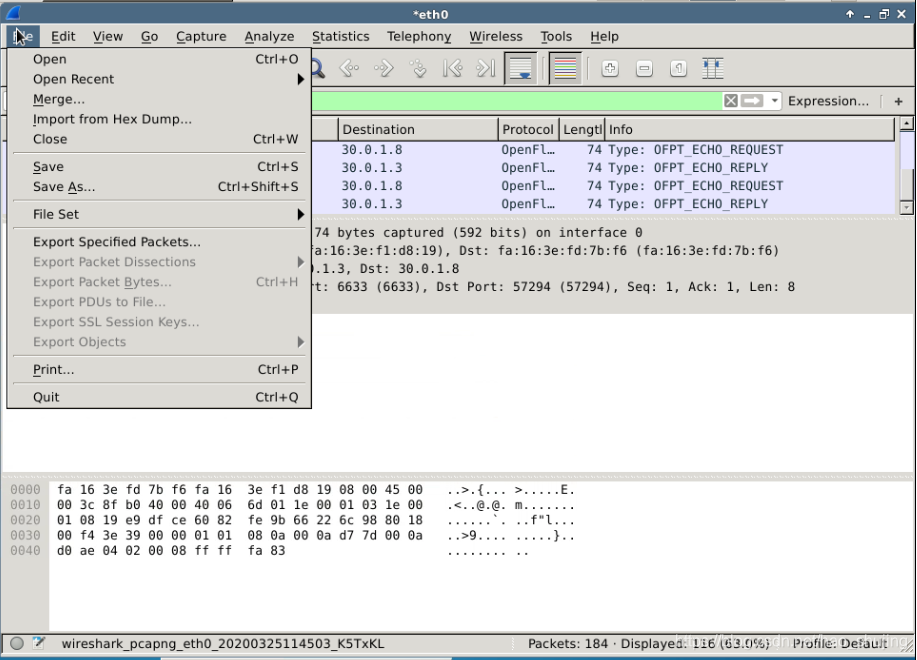Viewport: 917px width, 660px height.
Task: Sort by the Info column header
Action: pos(750,129)
